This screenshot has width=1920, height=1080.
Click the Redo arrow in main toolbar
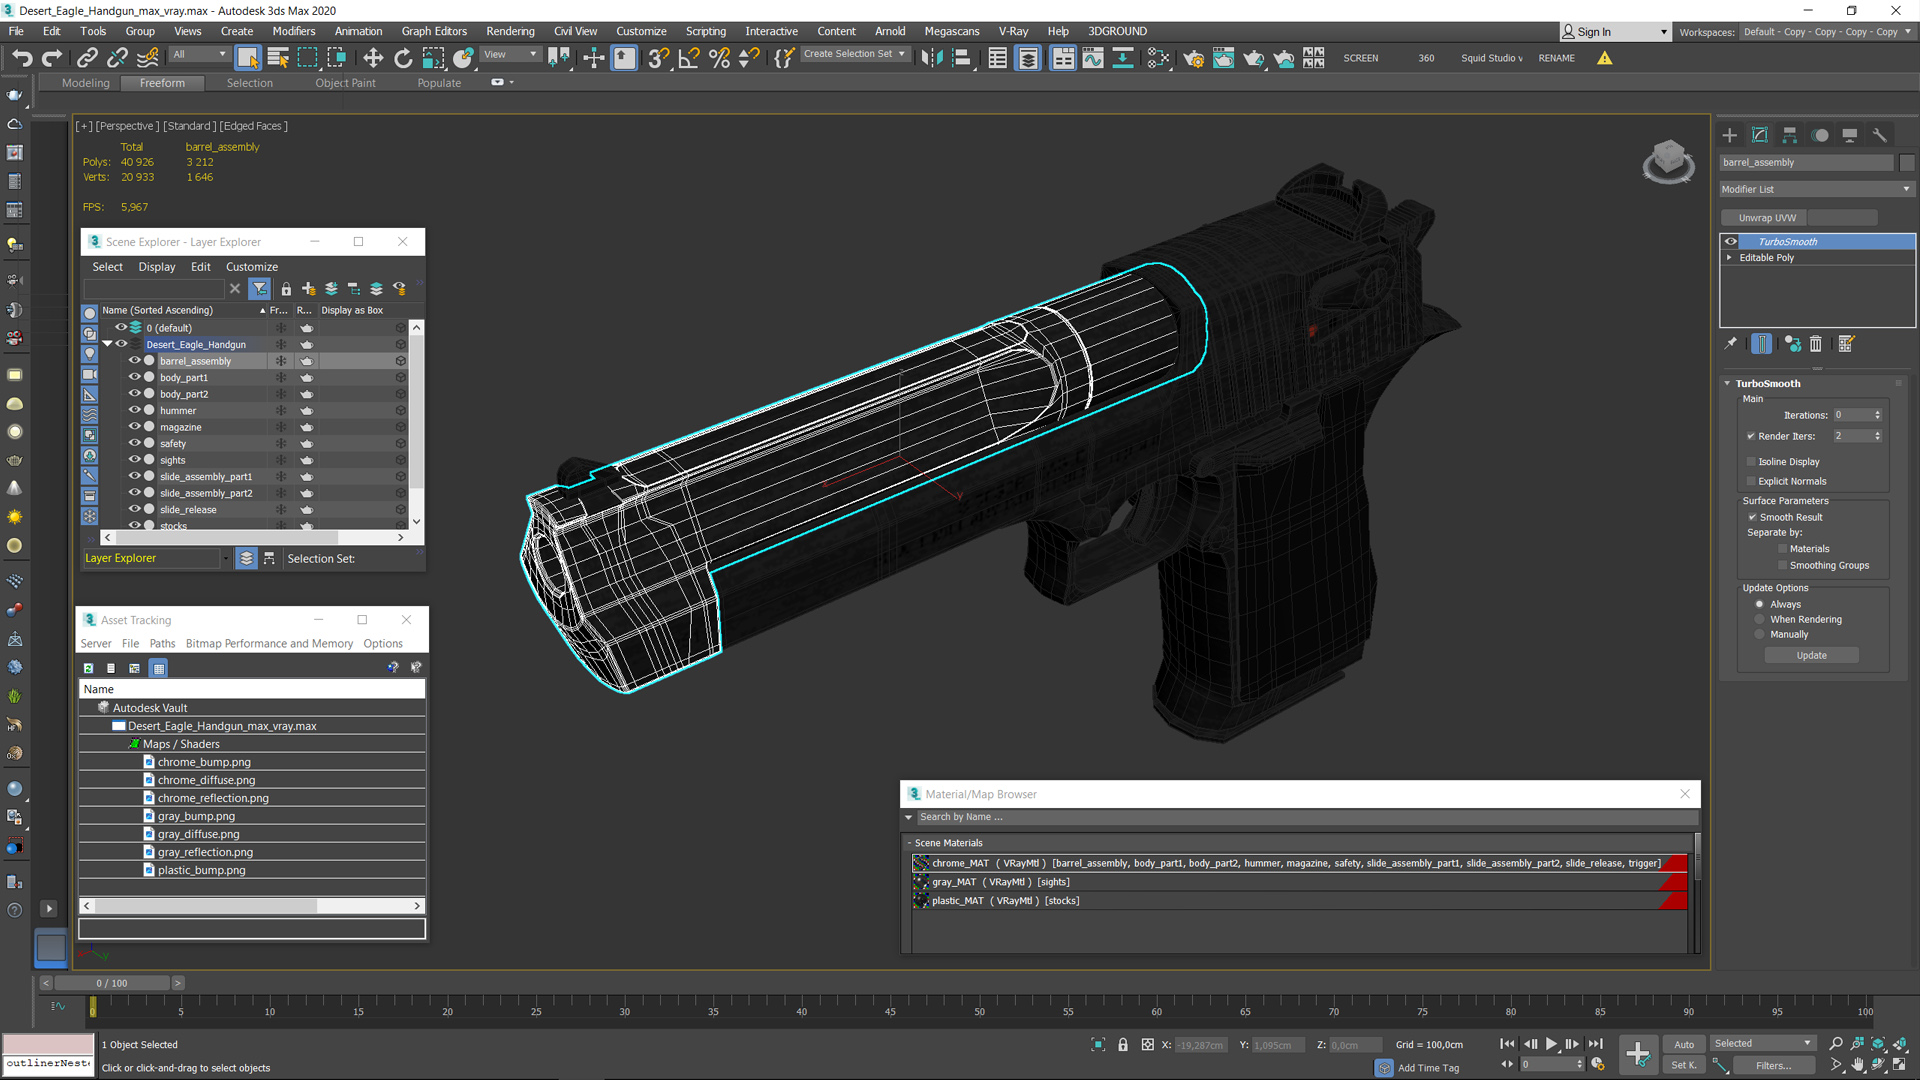52,58
